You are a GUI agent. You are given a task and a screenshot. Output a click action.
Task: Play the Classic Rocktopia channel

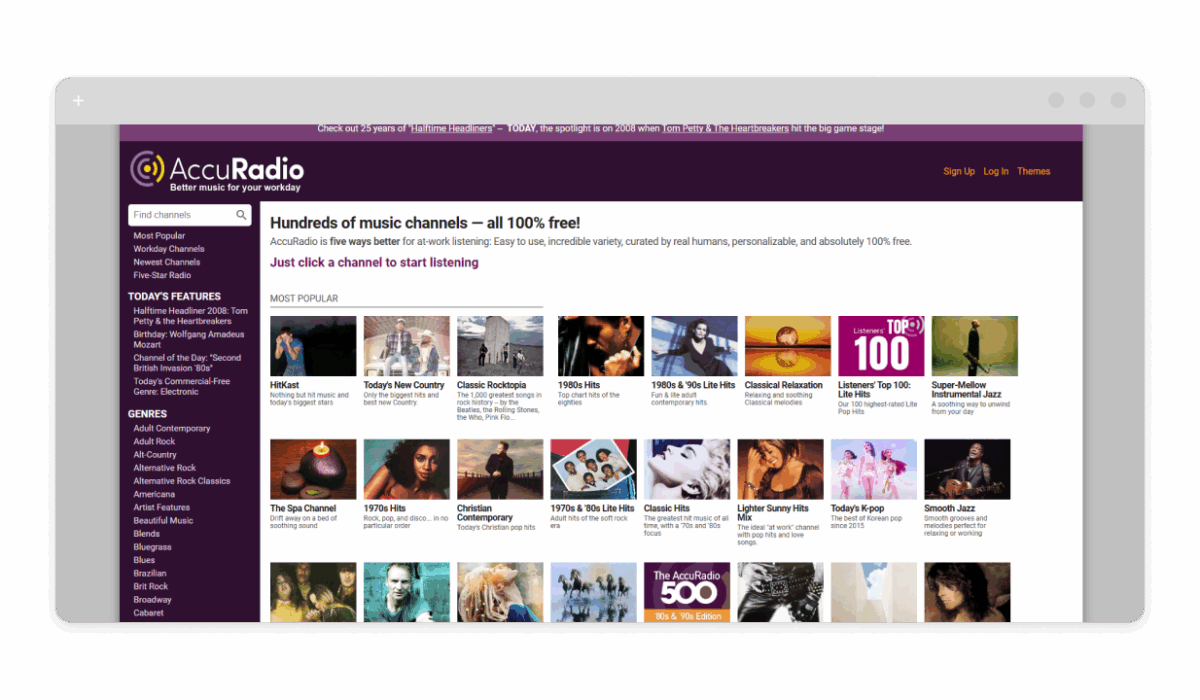(500, 346)
